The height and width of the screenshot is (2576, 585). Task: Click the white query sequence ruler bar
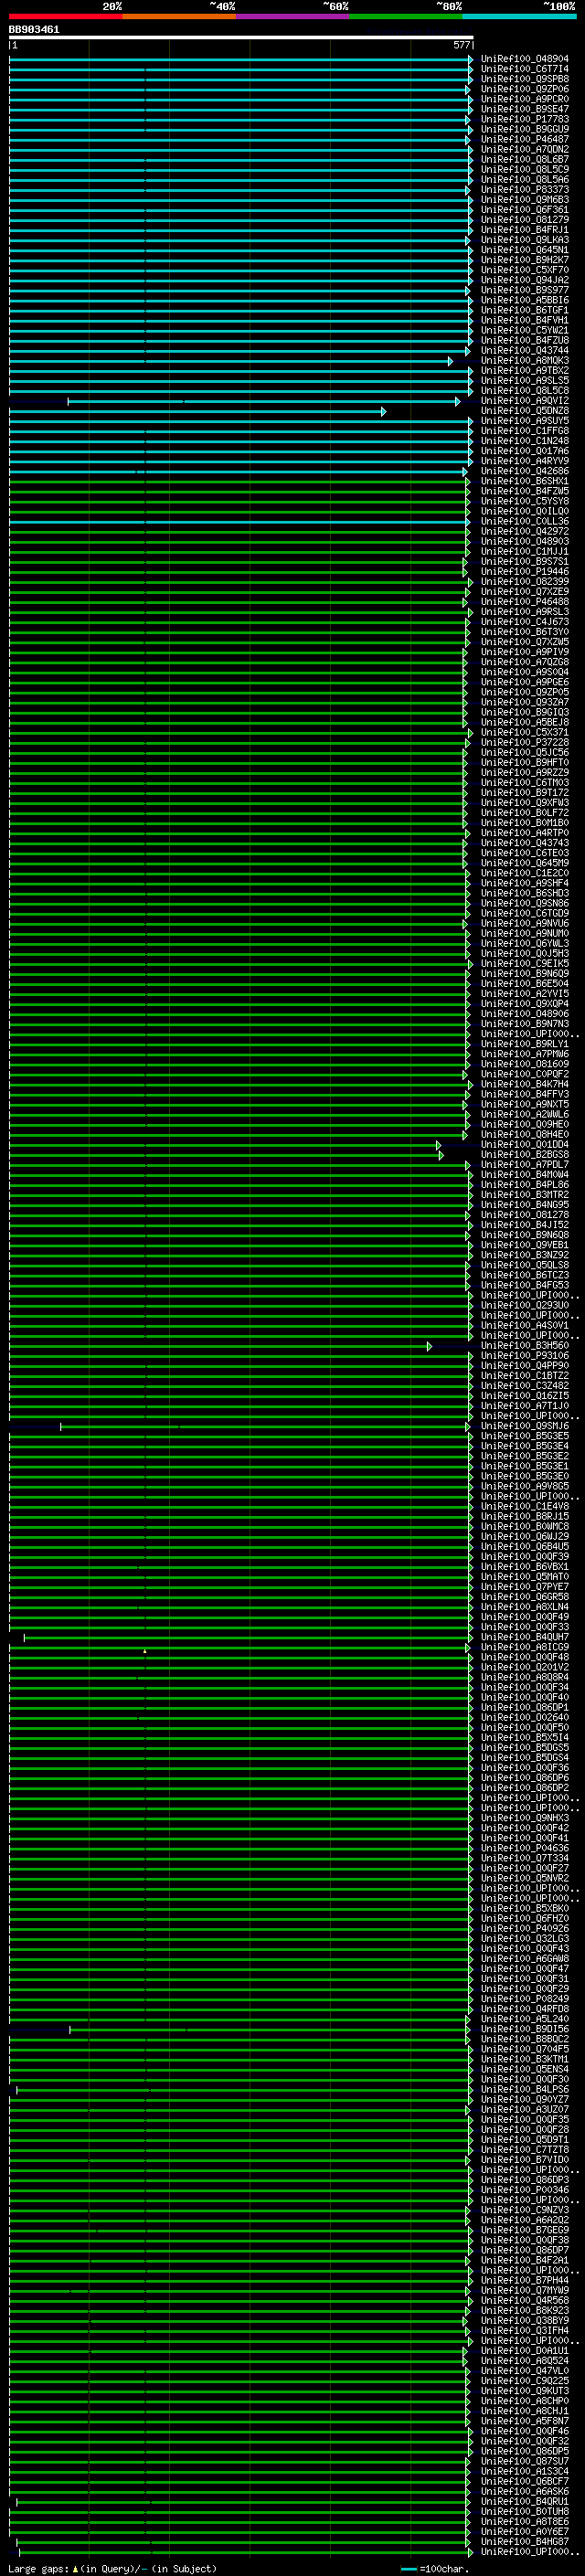(241, 37)
